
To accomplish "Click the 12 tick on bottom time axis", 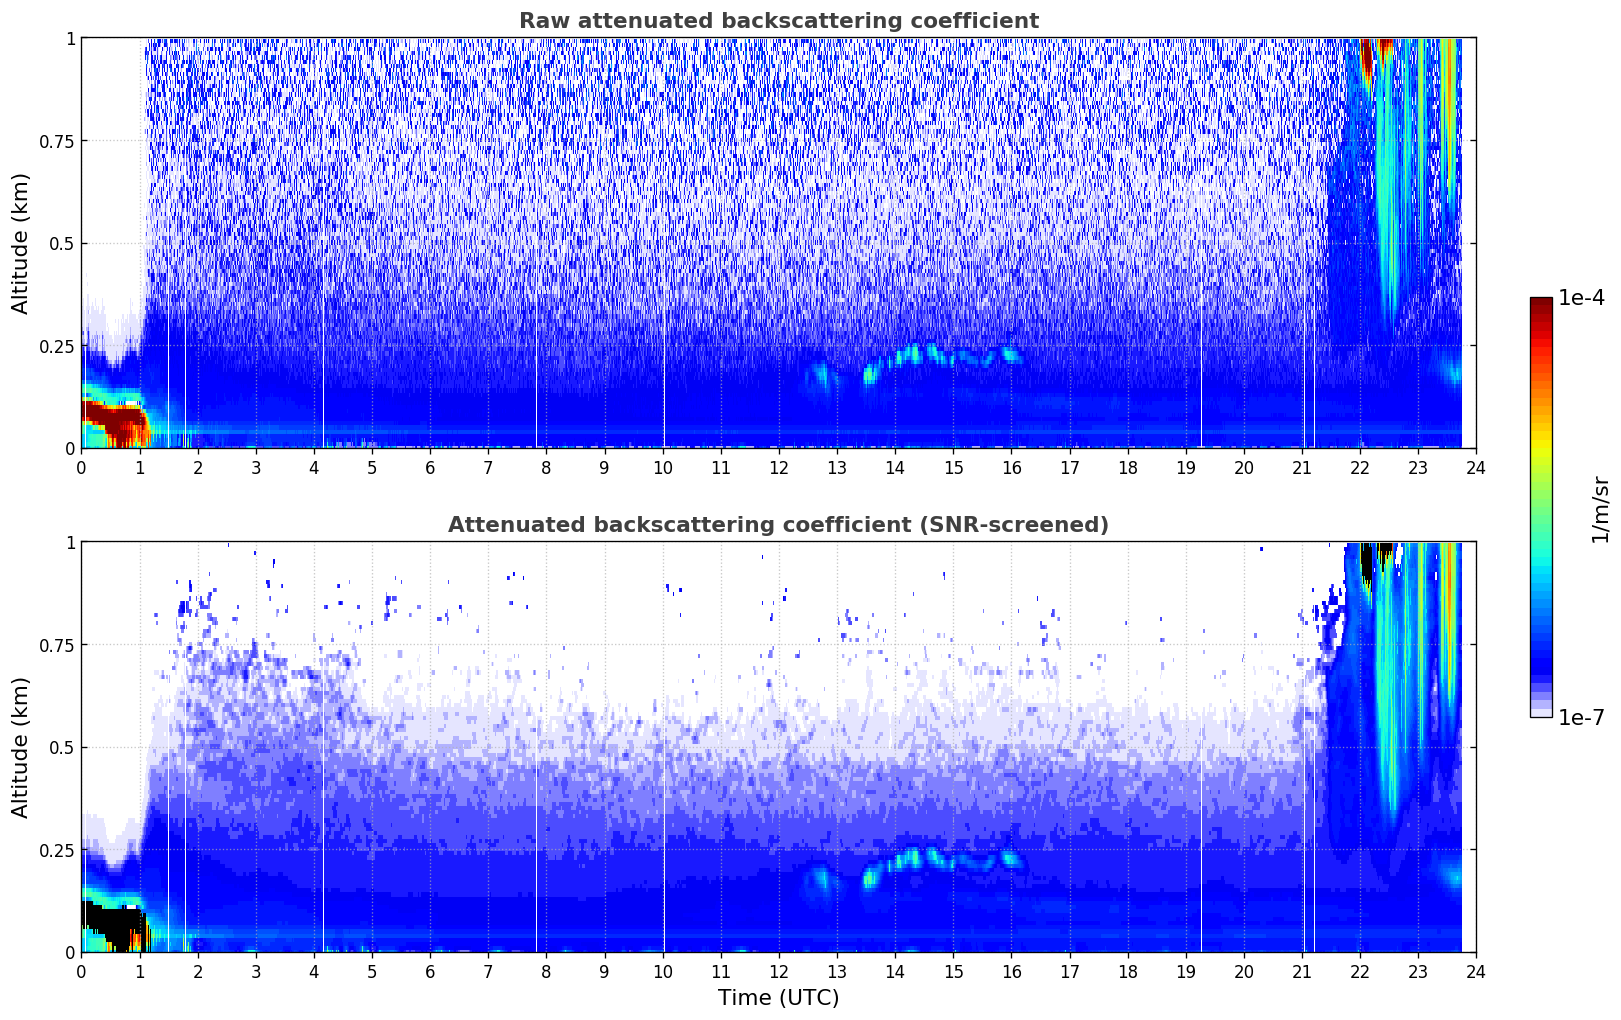I will [779, 972].
